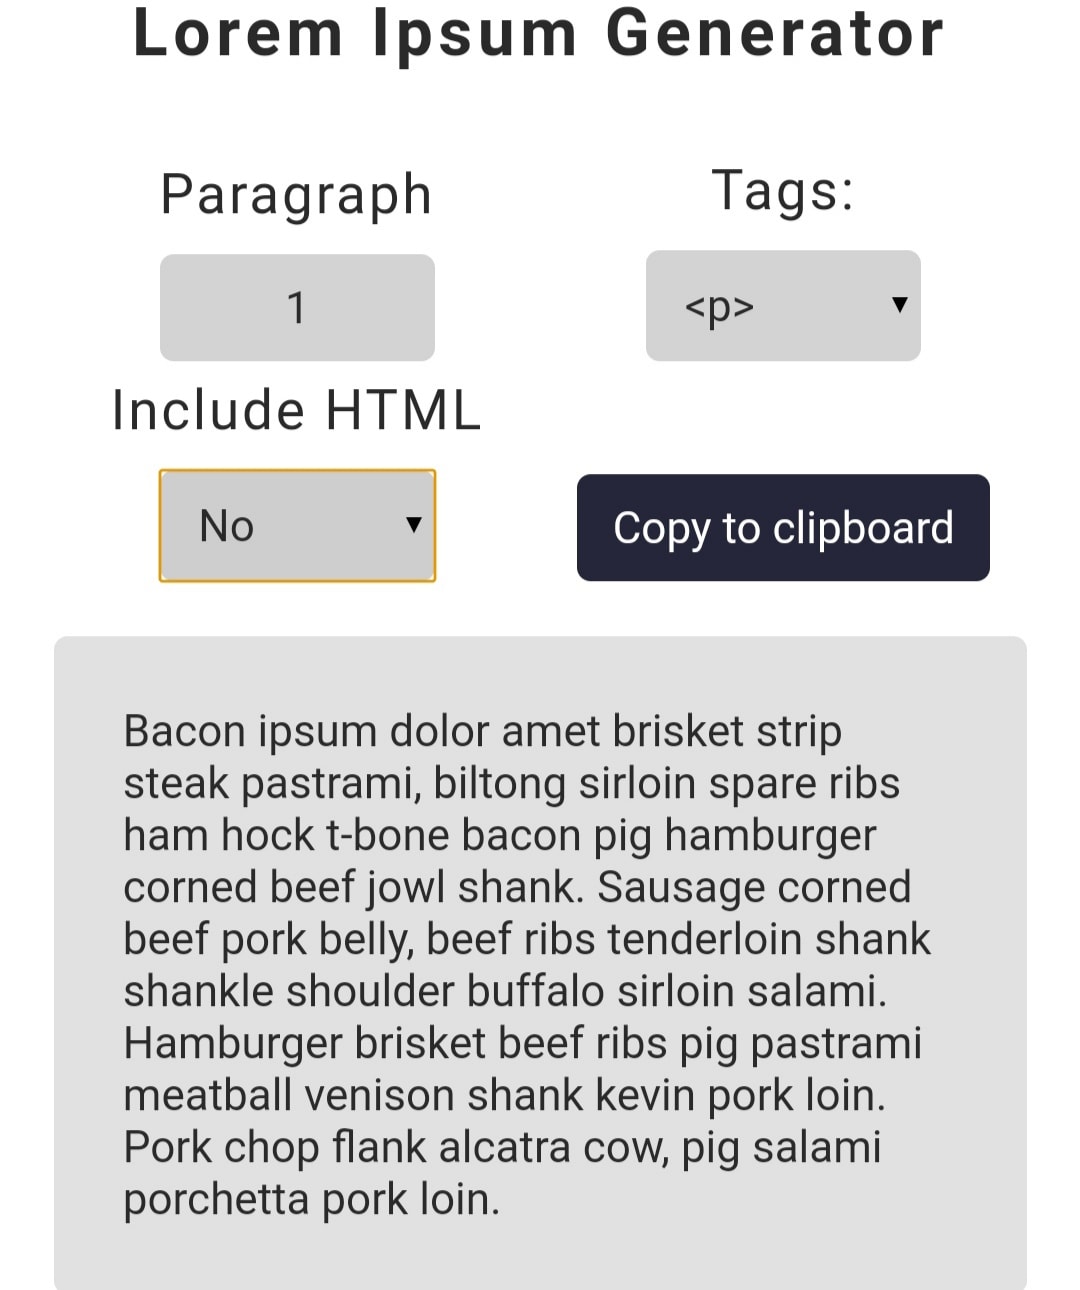Click the Include HTML label
Screen dimensions: 1080x1290
click(296, 411)
